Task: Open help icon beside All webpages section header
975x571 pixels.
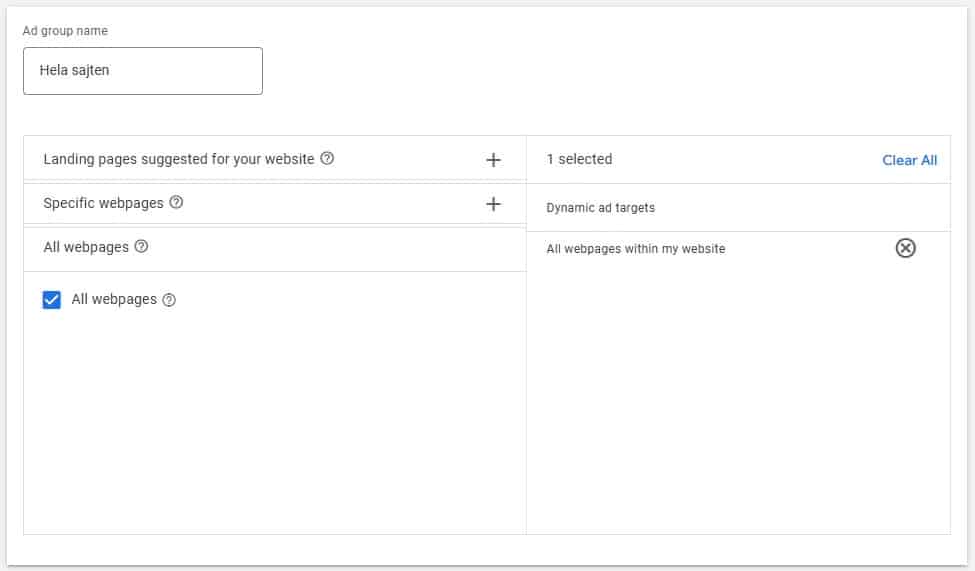Action: pos(142,246)
